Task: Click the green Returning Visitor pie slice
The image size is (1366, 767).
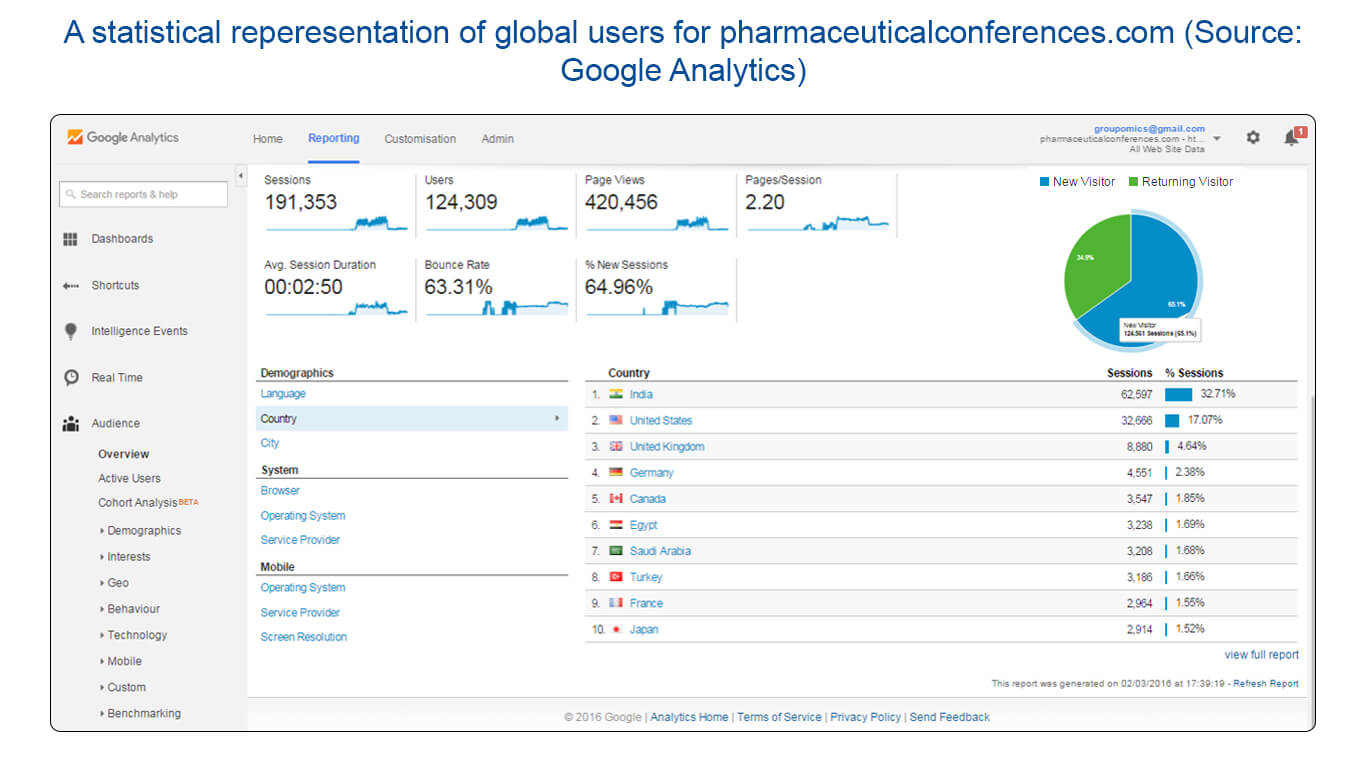Action: [1095, 260]
